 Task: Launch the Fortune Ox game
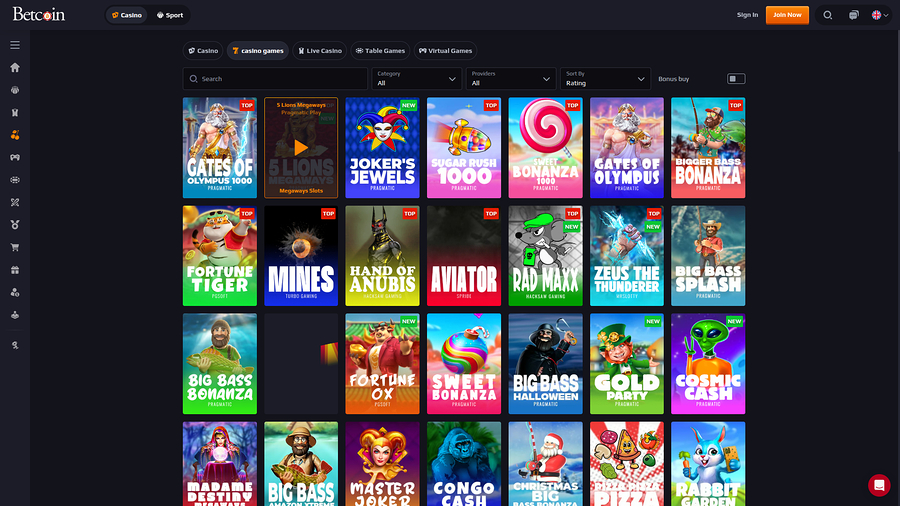tap(382, 364)
